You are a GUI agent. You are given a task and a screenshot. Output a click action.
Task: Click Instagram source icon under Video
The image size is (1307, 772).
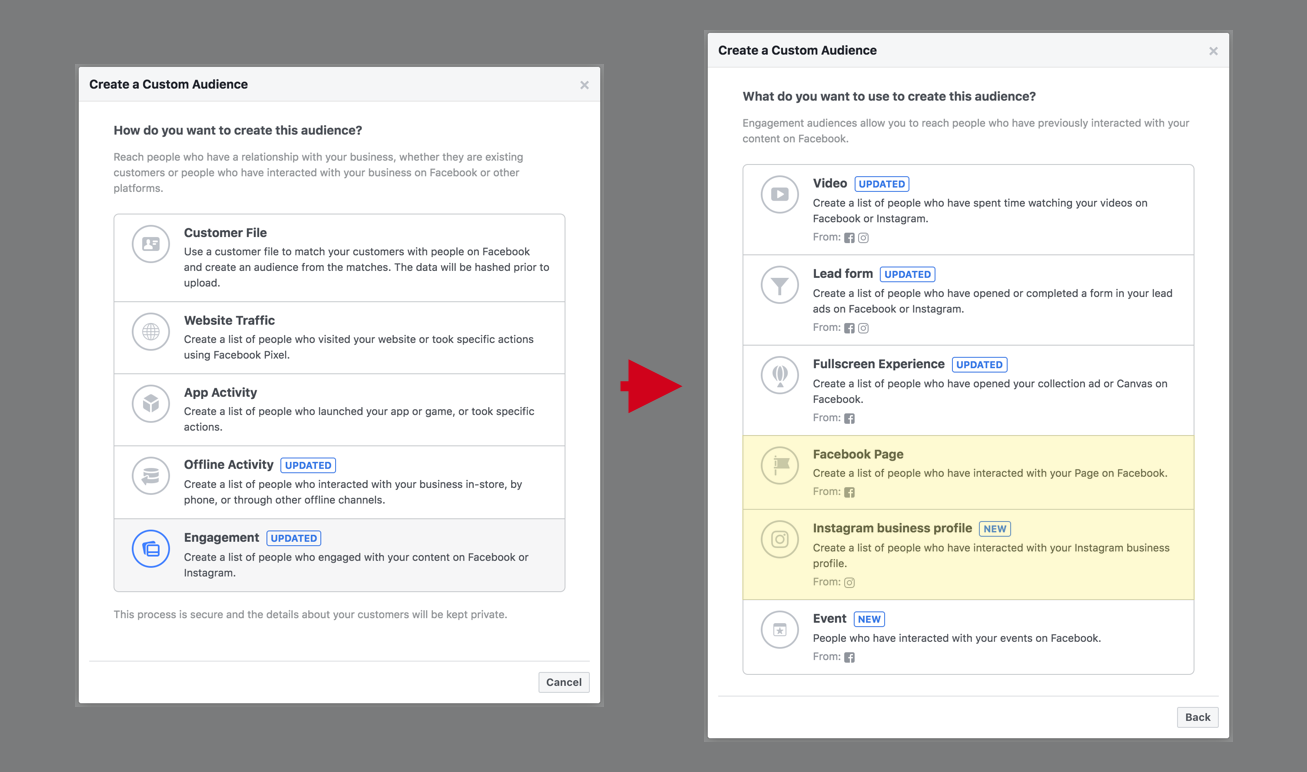(x=864, y=238)
